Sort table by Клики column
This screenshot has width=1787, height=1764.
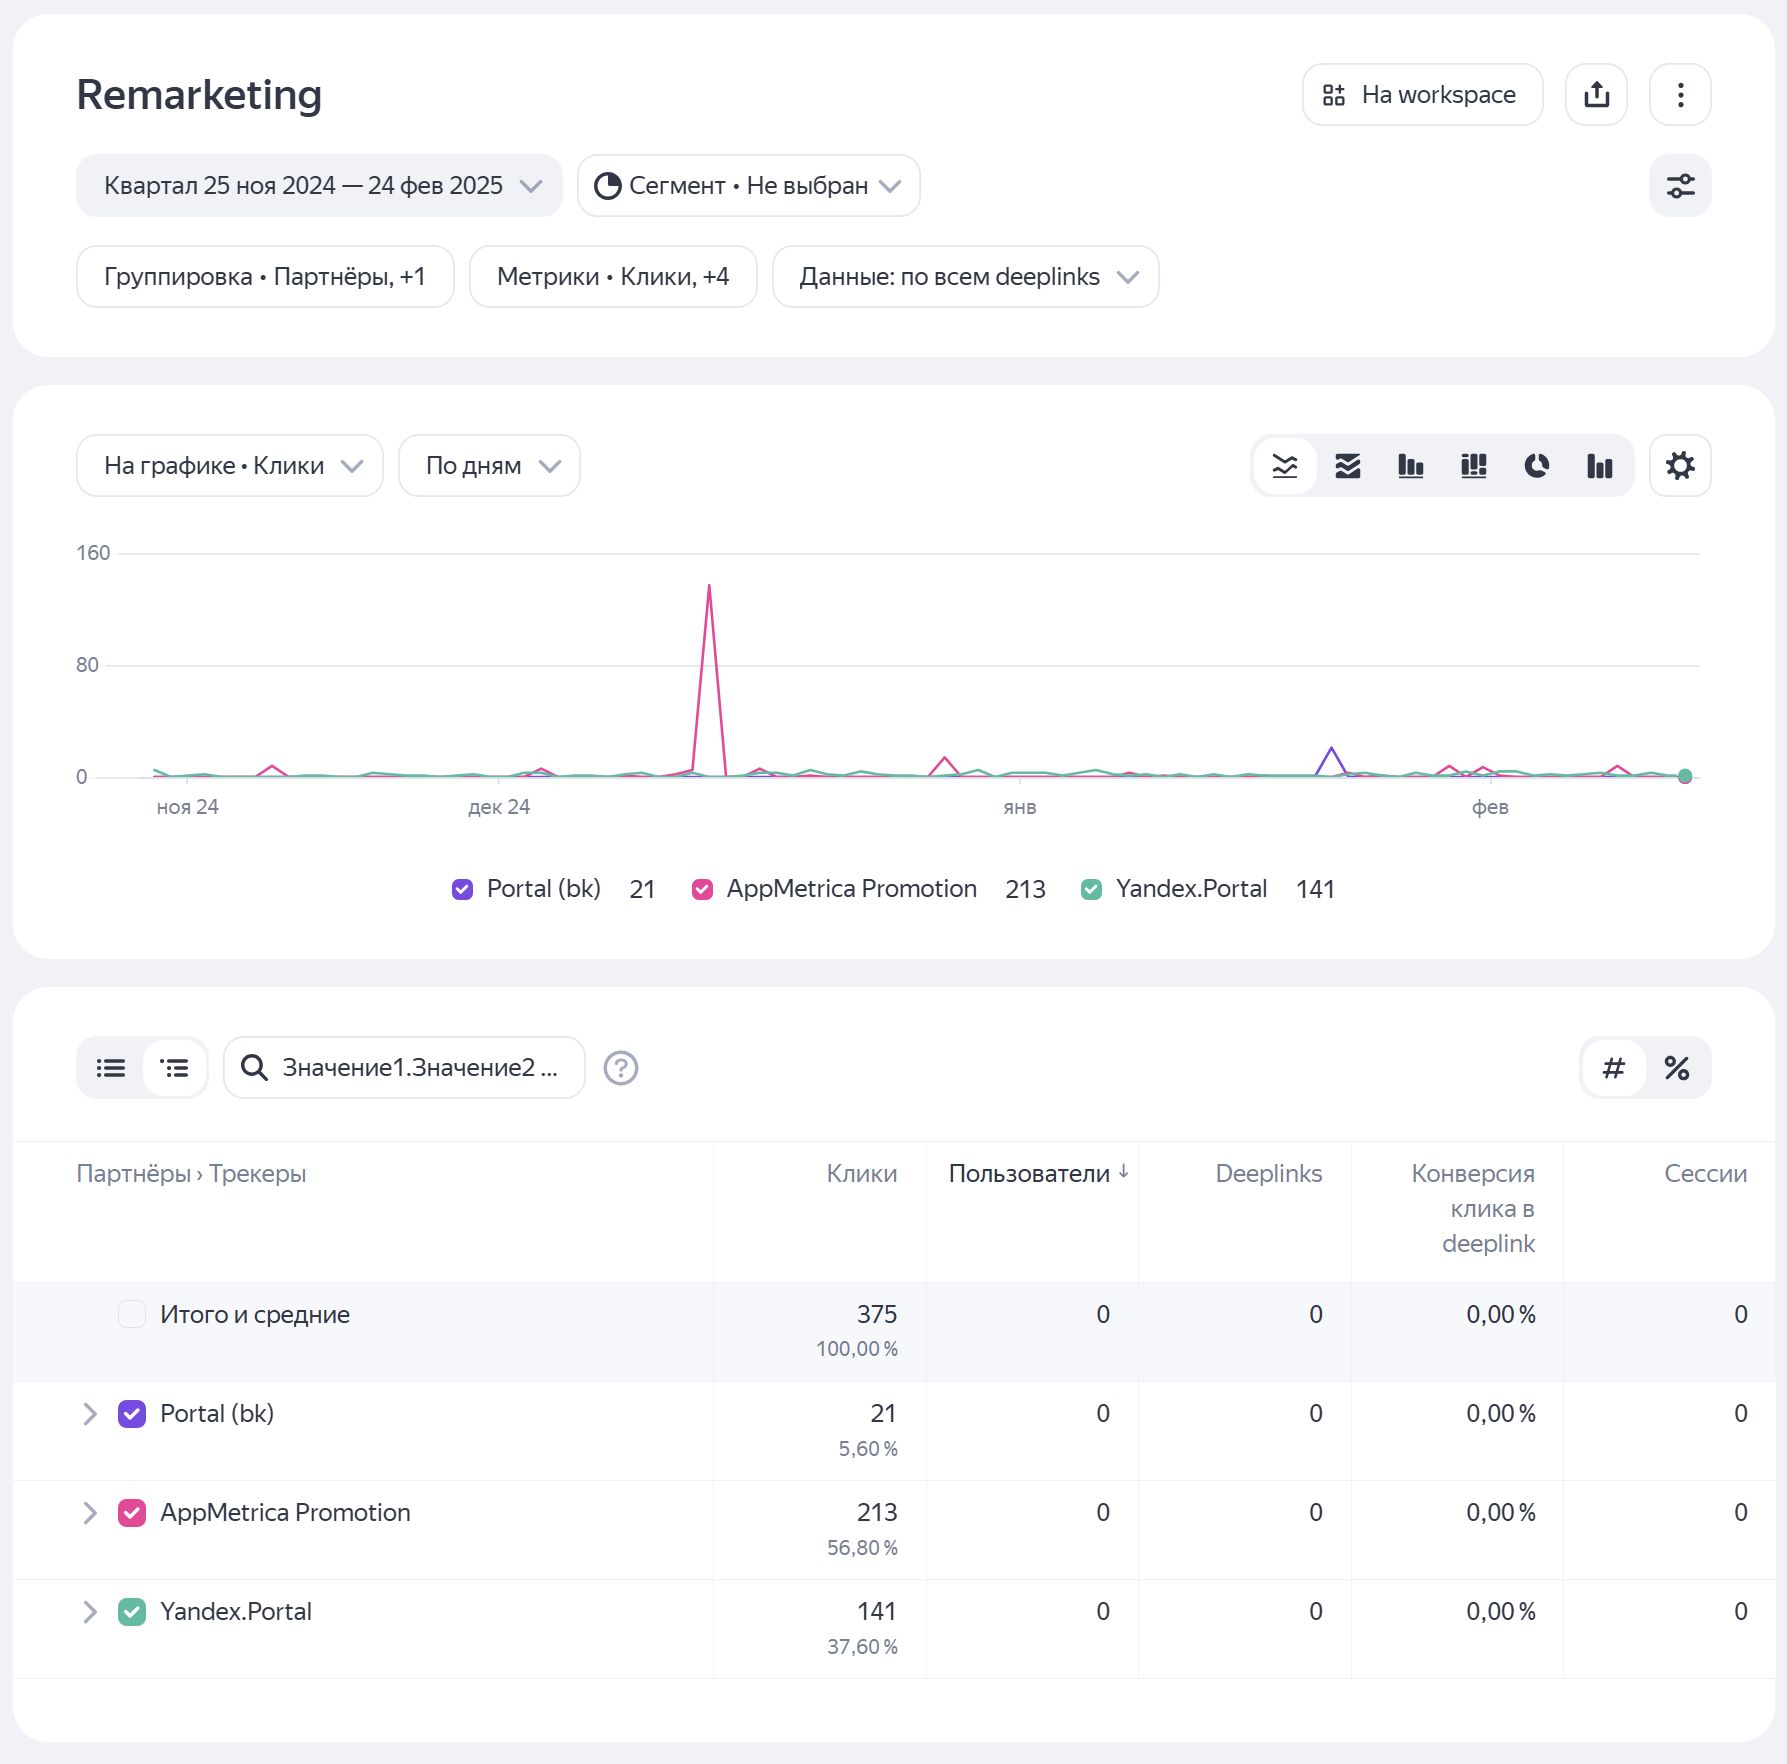point(861,1174)
